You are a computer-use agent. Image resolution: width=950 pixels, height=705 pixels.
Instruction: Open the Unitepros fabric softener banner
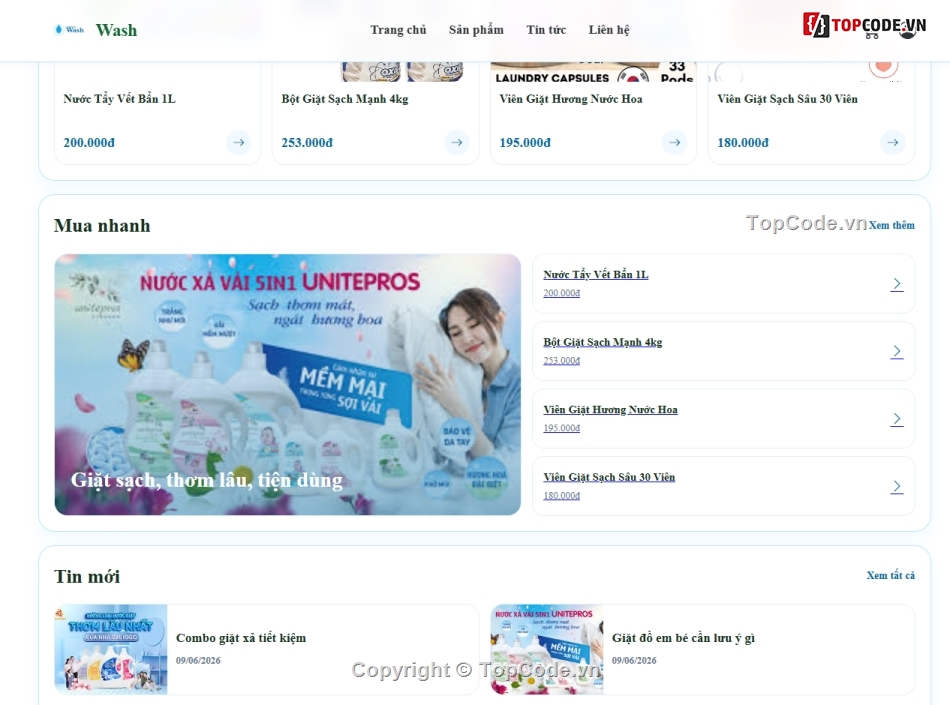288,385
